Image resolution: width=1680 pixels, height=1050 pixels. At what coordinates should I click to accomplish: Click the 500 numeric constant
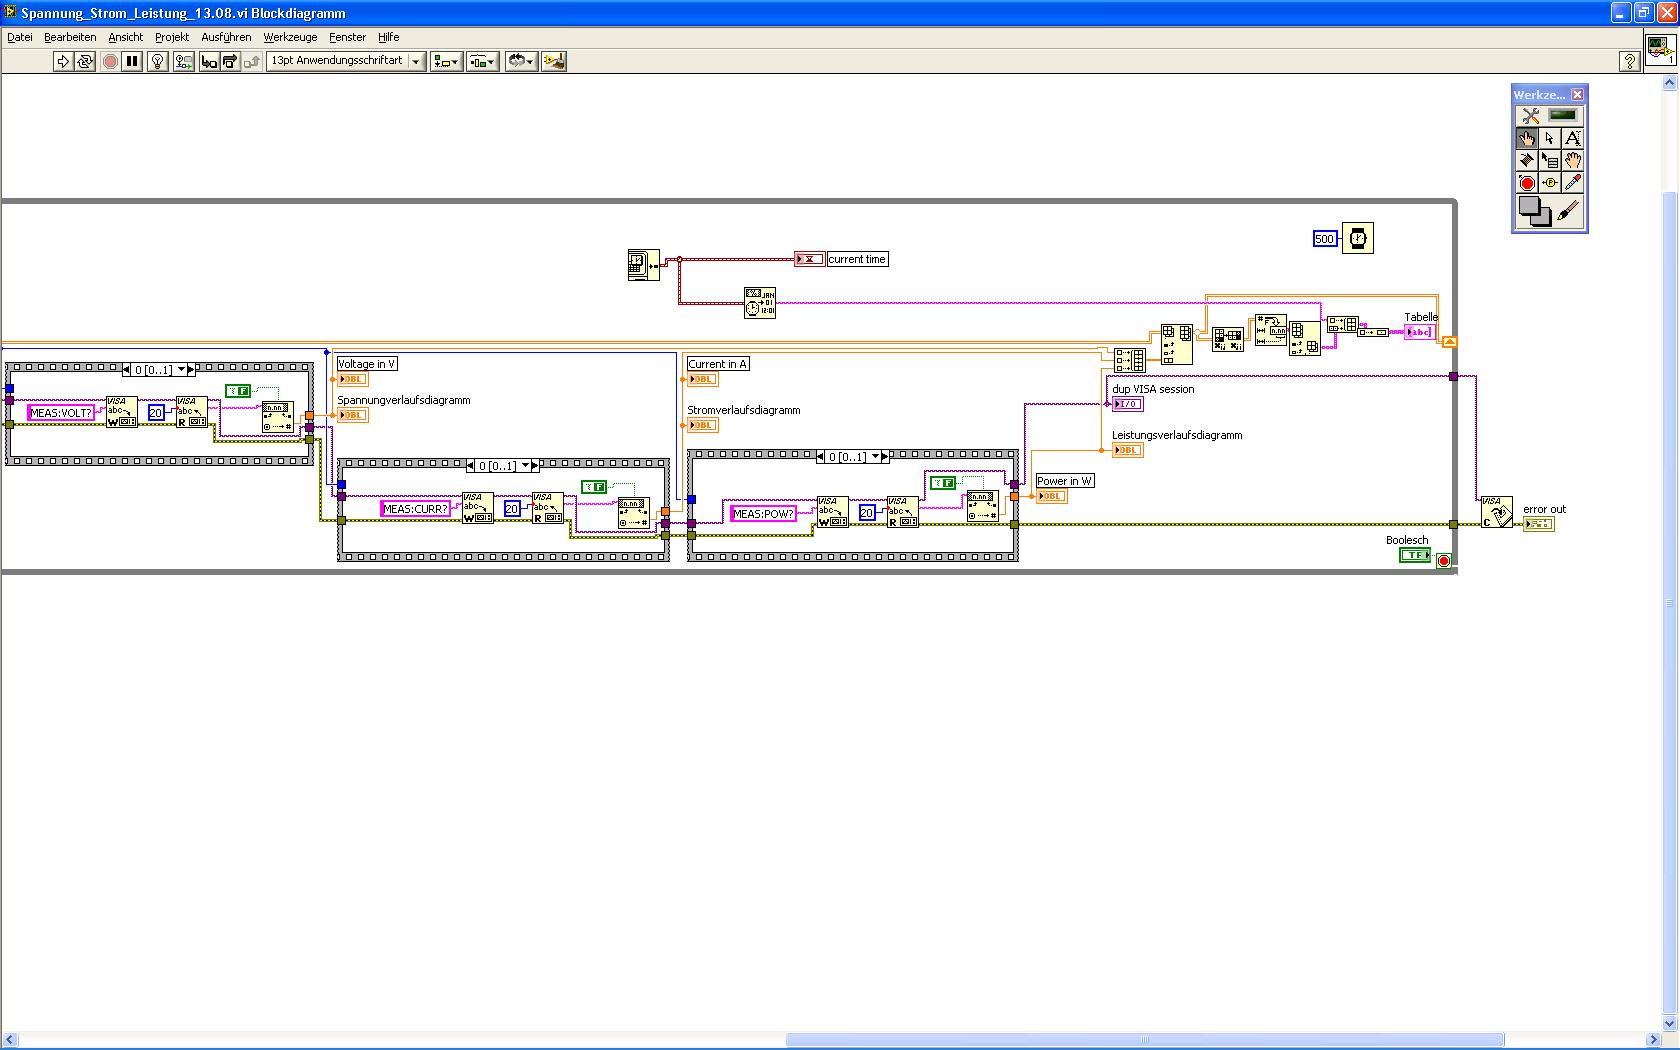pos(1325,239)
